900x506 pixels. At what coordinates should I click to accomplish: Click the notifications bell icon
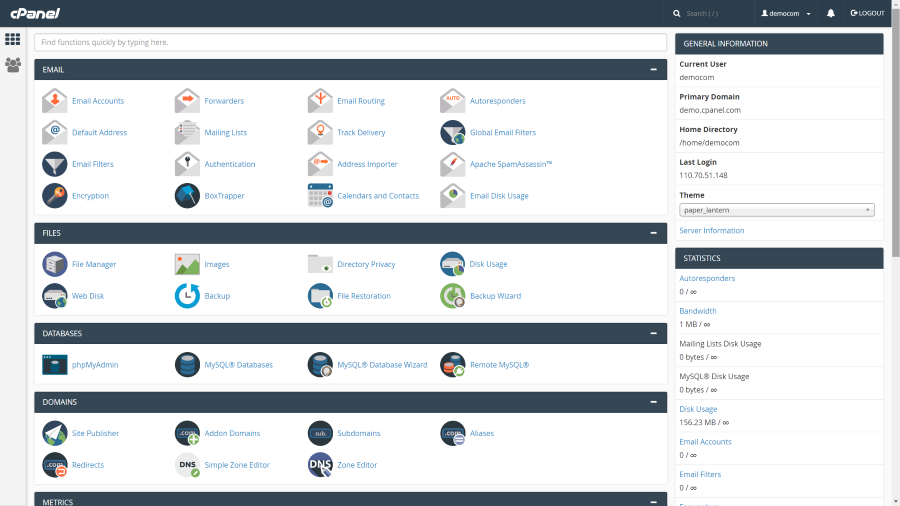click(831, 13)
